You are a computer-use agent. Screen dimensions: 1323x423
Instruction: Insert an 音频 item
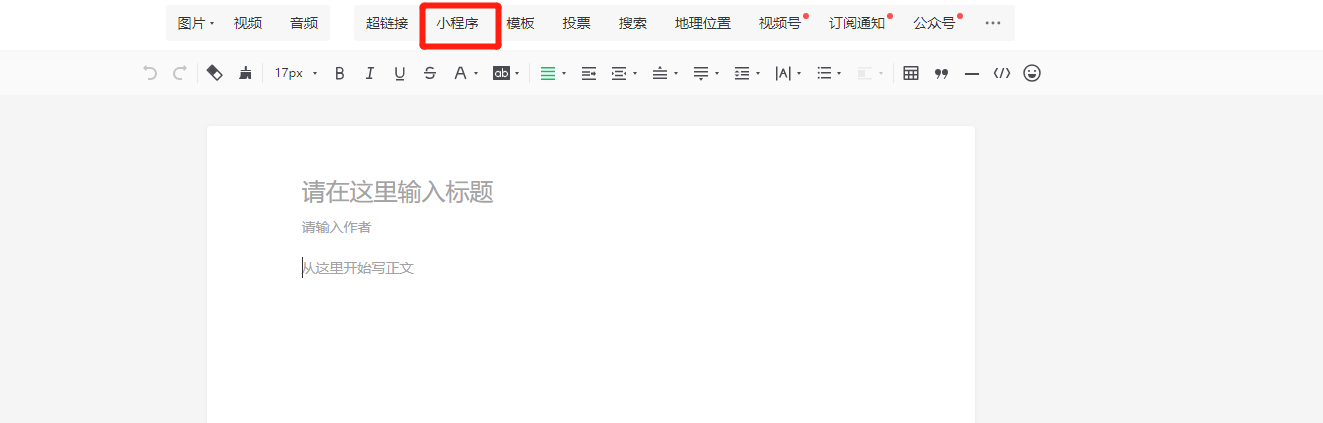[x=304, y=23]
